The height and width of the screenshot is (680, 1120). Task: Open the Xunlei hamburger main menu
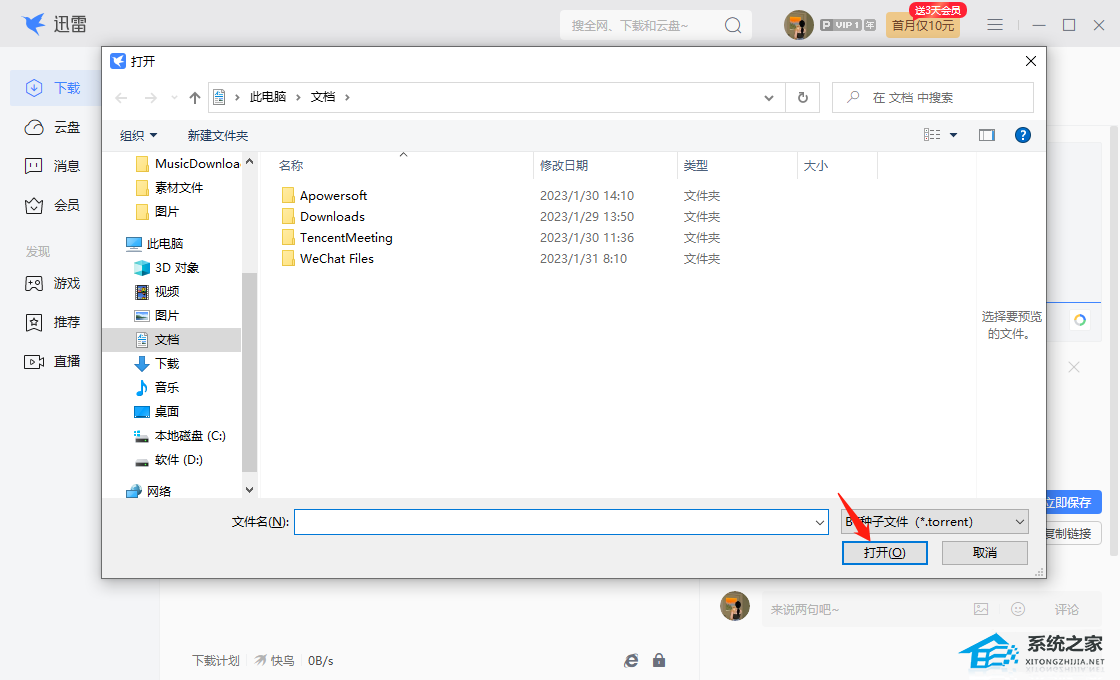[x=995, y=25]
